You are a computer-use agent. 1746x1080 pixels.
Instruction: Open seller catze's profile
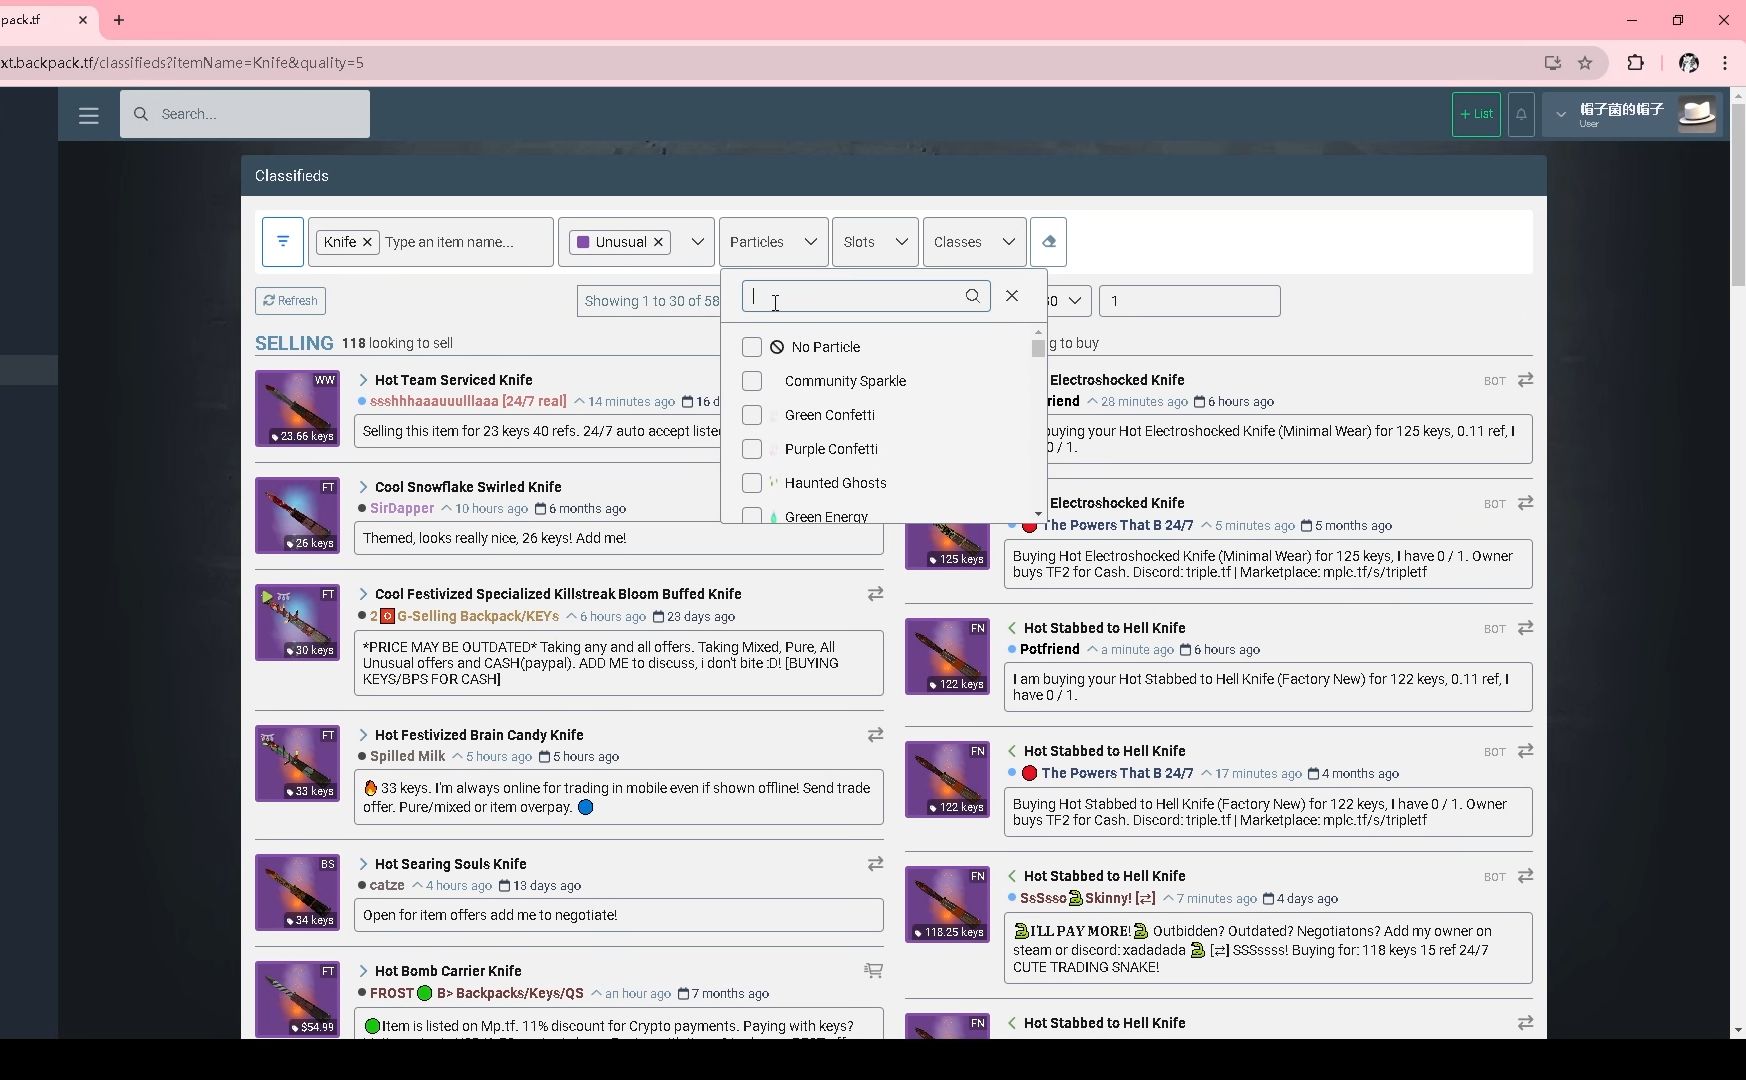coord(387,886)
